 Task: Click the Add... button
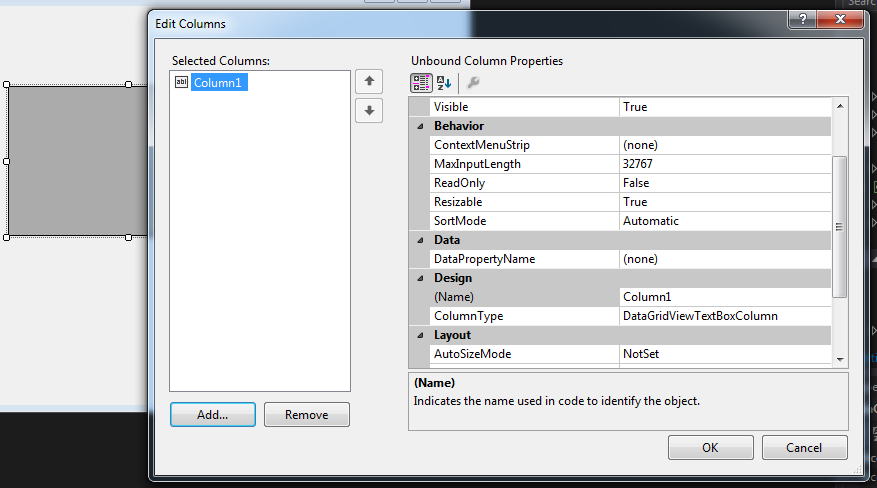point(213,415)
